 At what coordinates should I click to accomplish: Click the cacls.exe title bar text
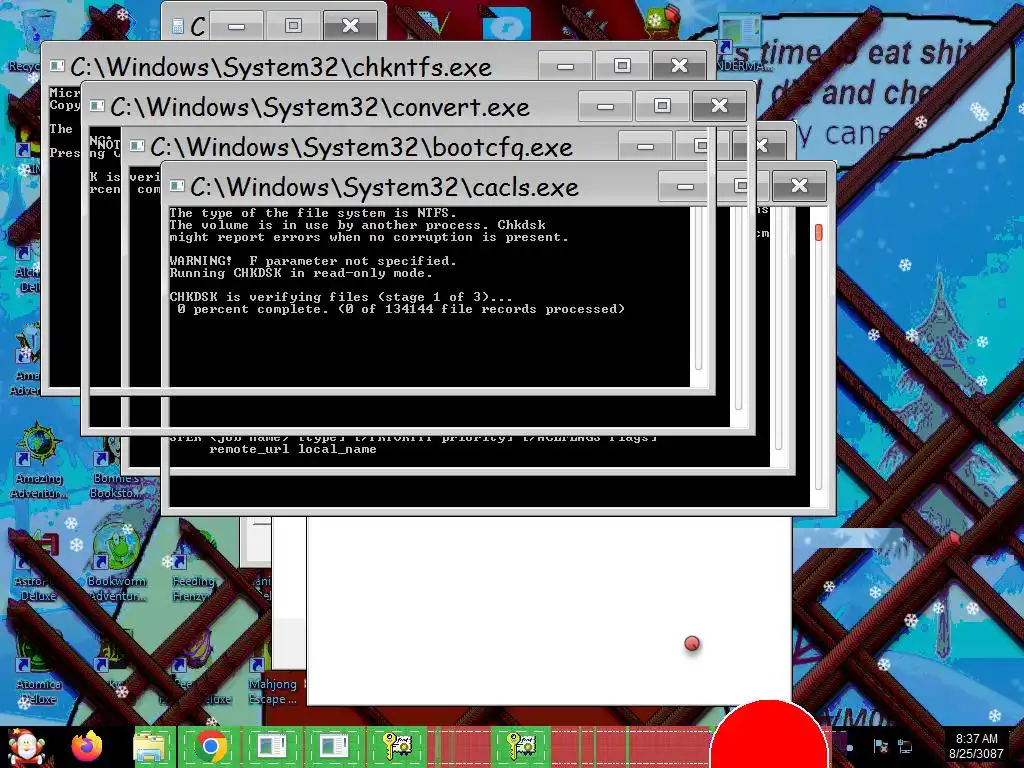(x=384, y=187)
